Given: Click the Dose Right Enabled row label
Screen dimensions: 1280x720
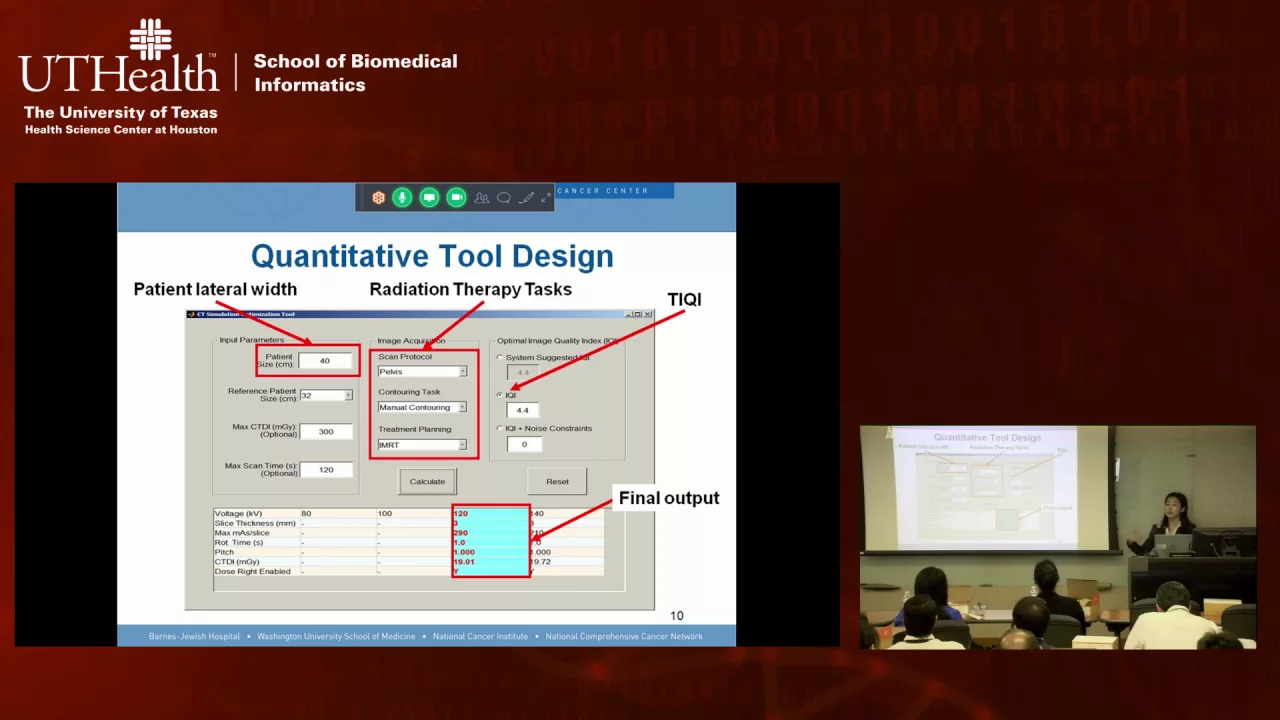Looking at the screenshot, I should 253,571.
